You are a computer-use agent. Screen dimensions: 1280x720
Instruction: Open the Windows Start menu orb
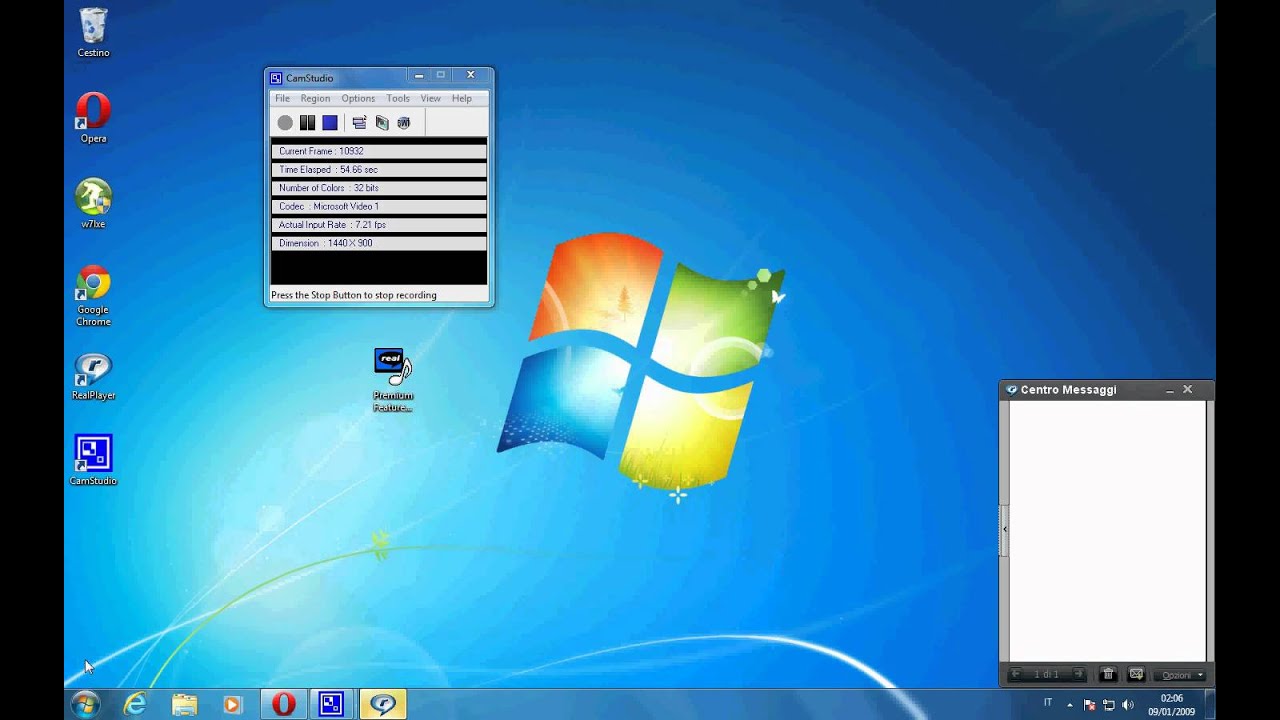[85, 704]
